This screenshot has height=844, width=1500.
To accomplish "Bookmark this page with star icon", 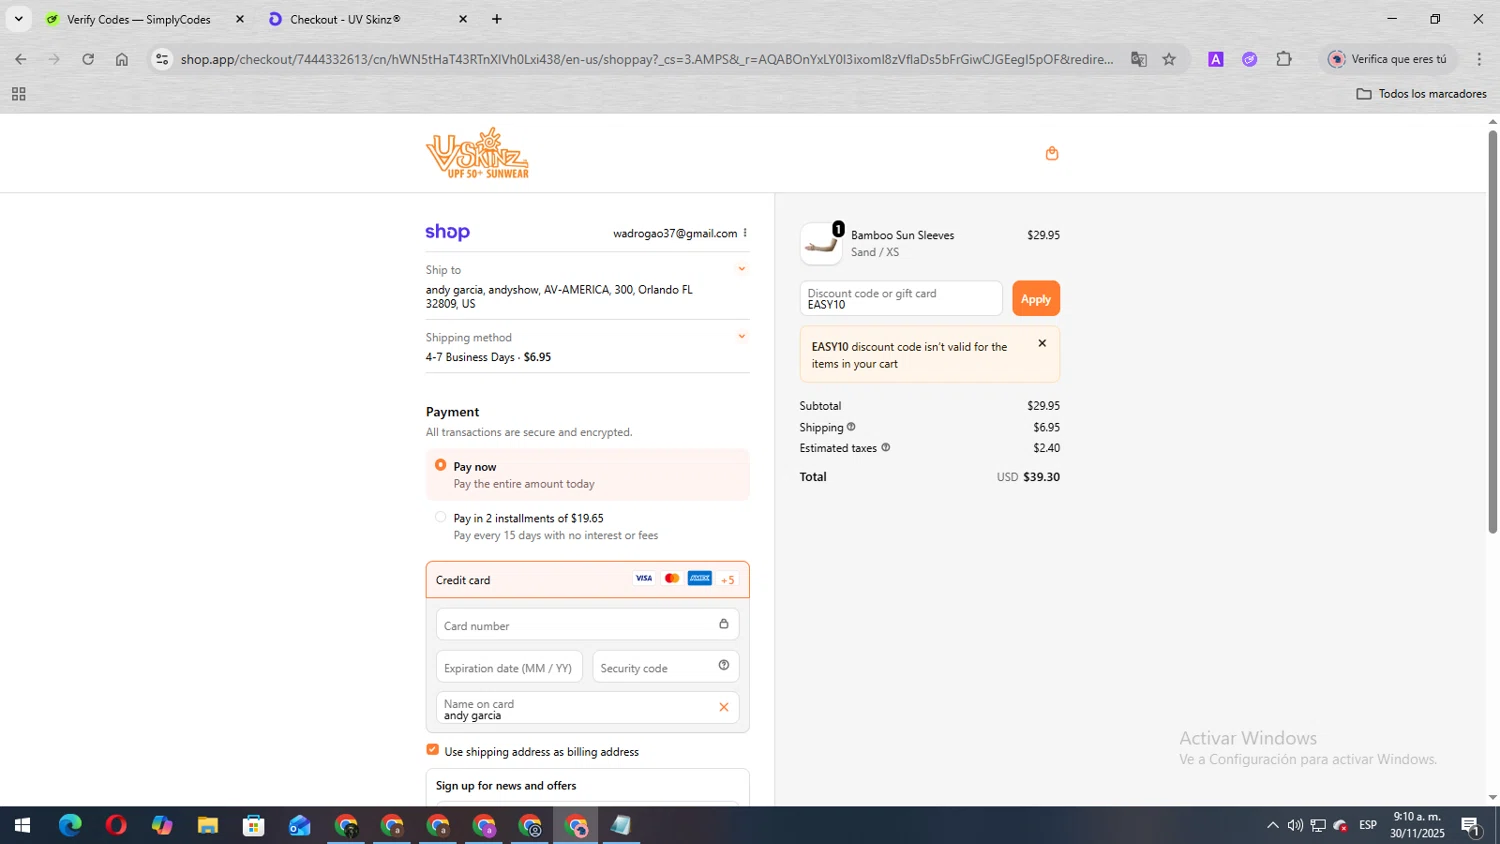I will coord(1169,59).
